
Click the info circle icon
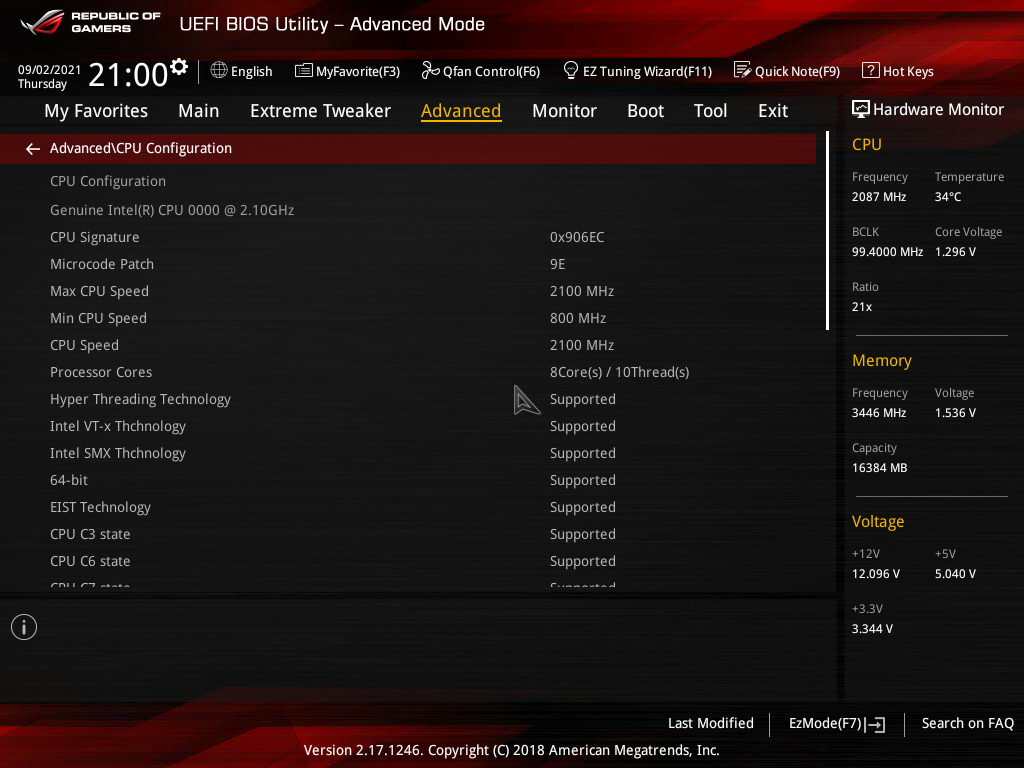tap(24, 627)
